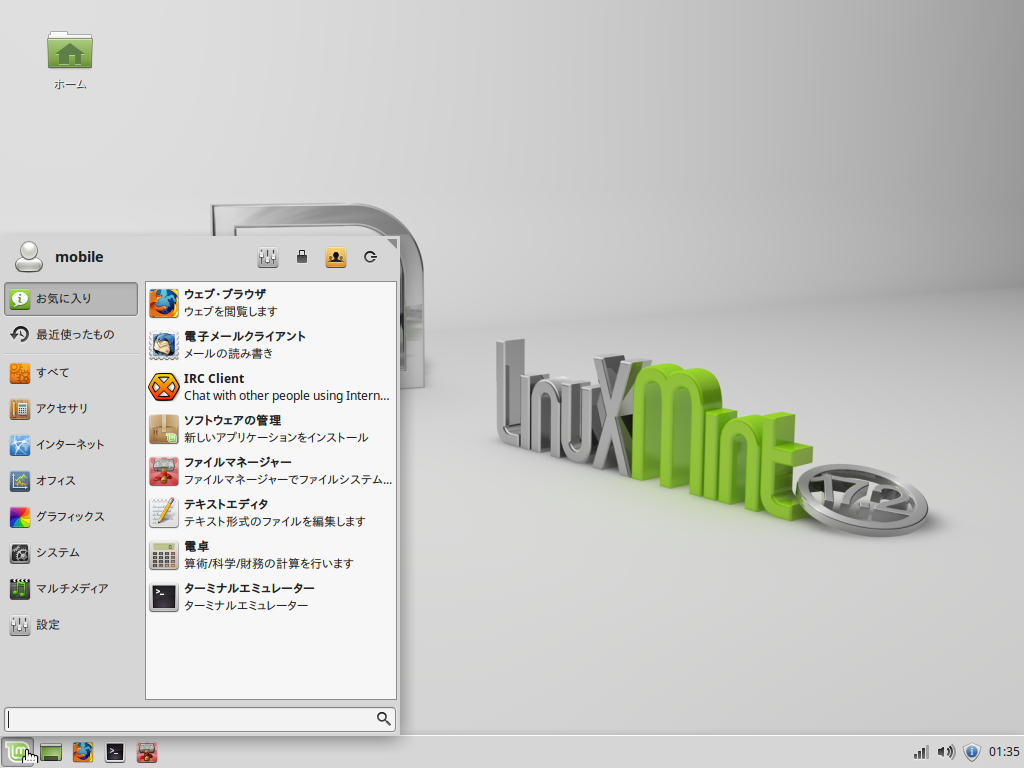The height and width of the screenshot is (768, 1024).
Task: Launch file manager from the panel launcher
Action: point(147,752)
